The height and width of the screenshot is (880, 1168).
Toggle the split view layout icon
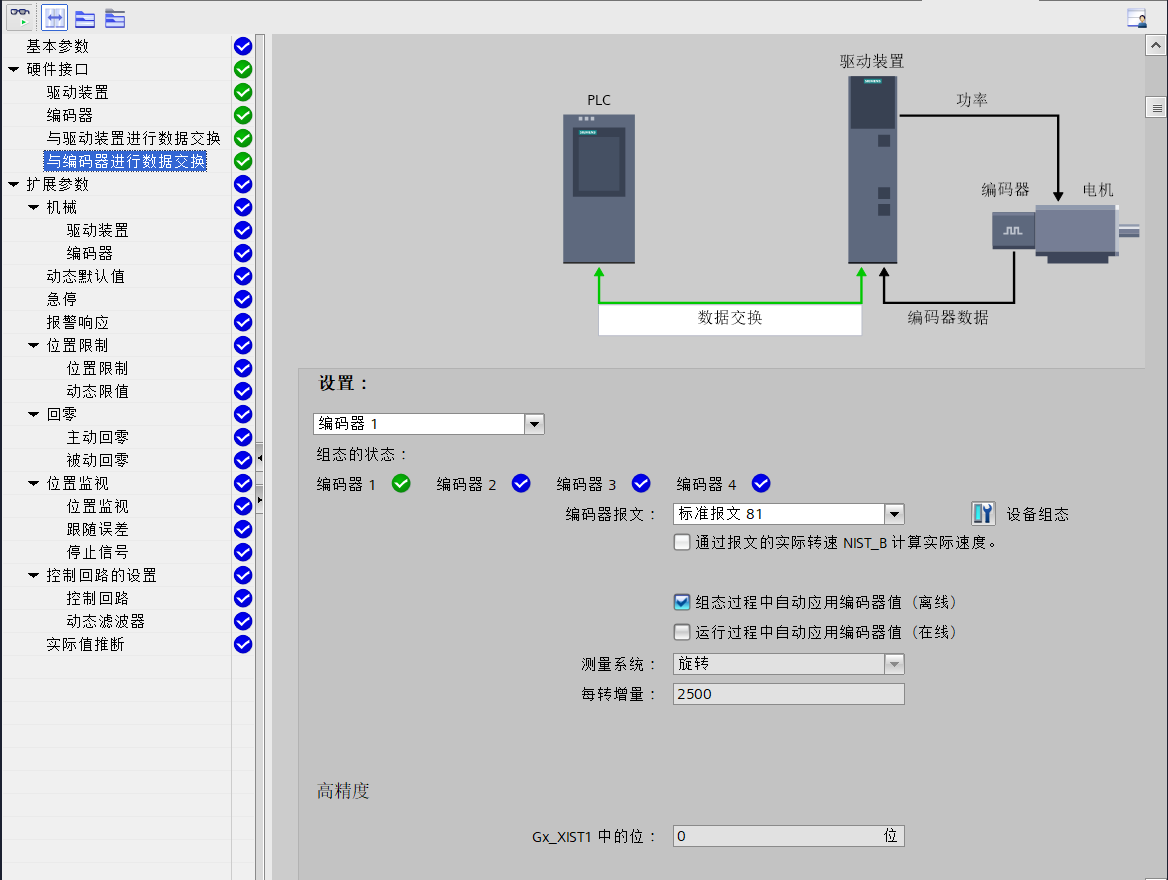(x=54, y=17)
